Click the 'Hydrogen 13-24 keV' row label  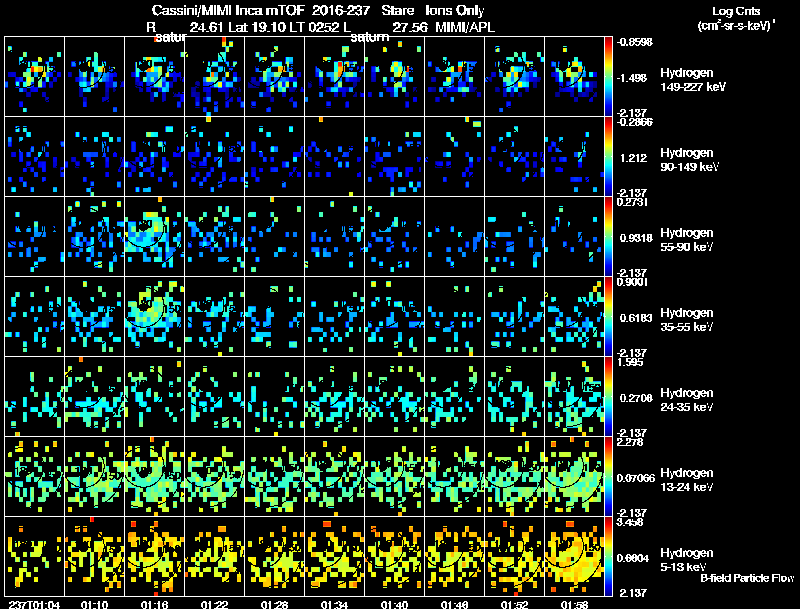point(687,480)
